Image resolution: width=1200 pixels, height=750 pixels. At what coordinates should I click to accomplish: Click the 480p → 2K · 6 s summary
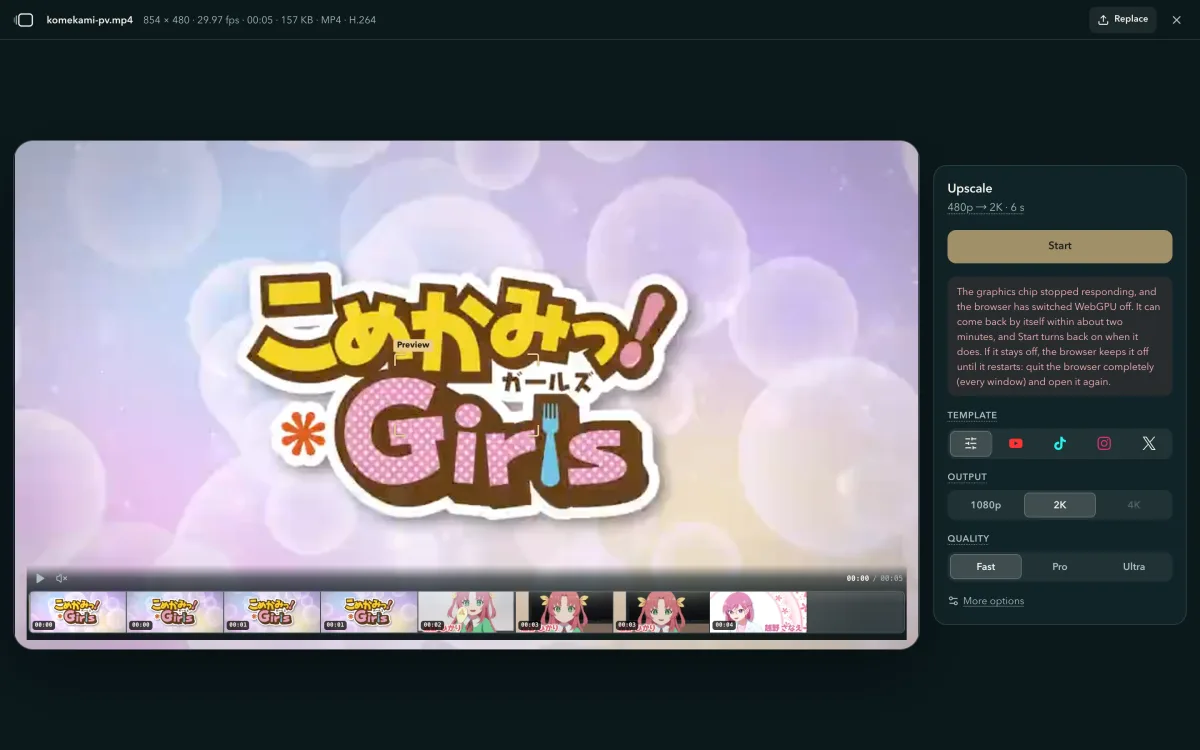(986, 207)
